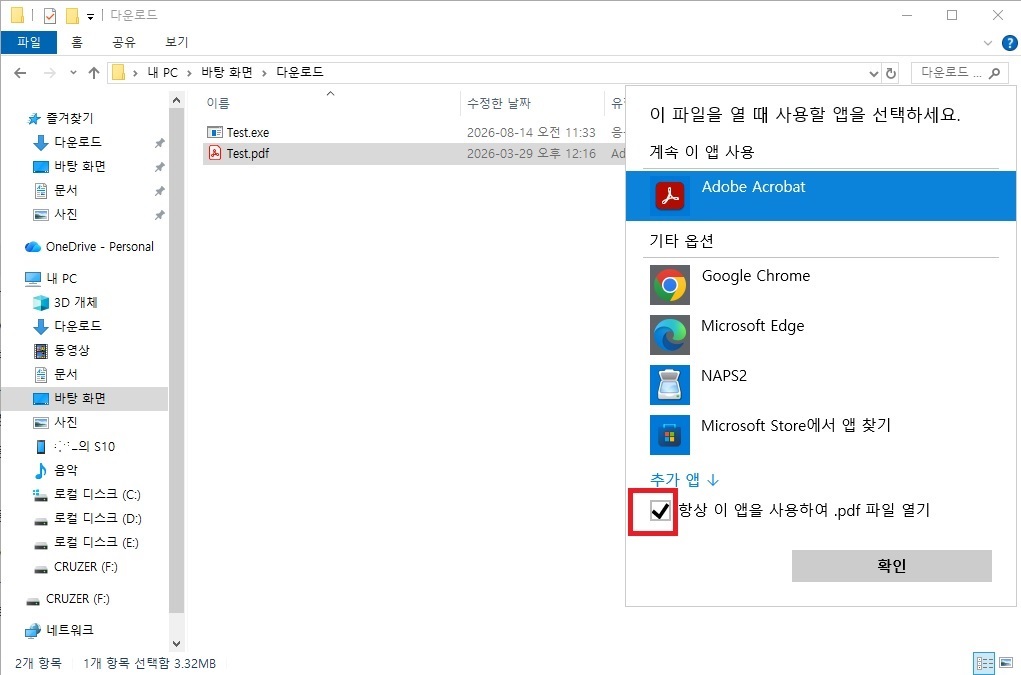
Task: Open 로컬 디스크 (C:) drive
Action: (x=87, y=495)
